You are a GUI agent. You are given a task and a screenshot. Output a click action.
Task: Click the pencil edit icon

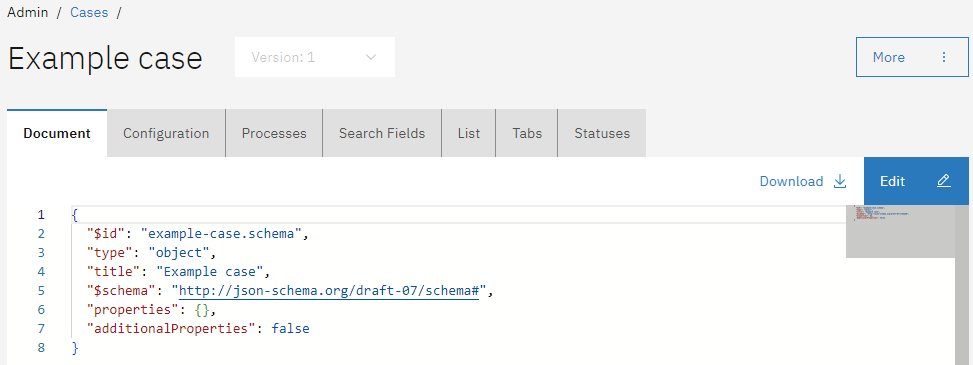(943, 181)
